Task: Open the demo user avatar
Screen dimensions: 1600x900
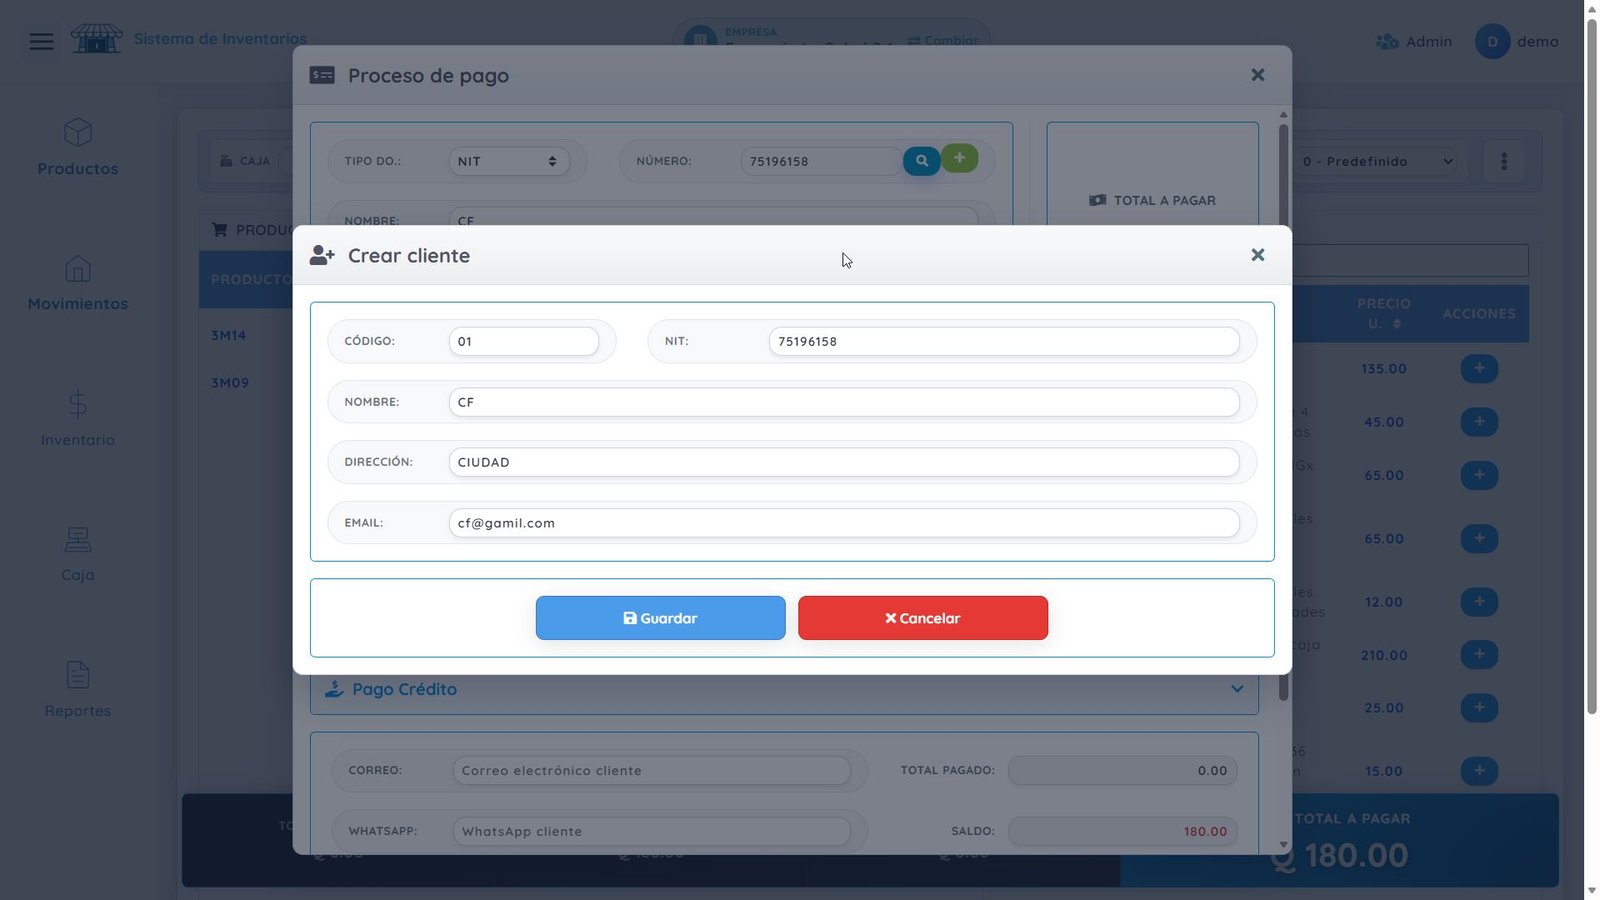Action: [x=1492, y=42]
